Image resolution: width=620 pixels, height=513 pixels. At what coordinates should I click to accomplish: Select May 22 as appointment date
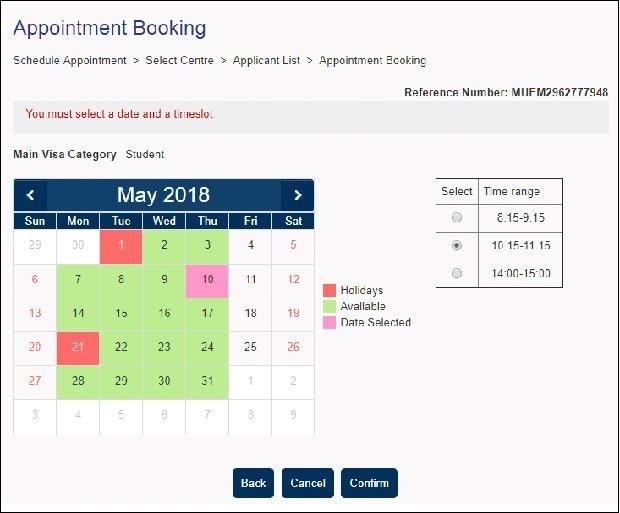(121, 348)
